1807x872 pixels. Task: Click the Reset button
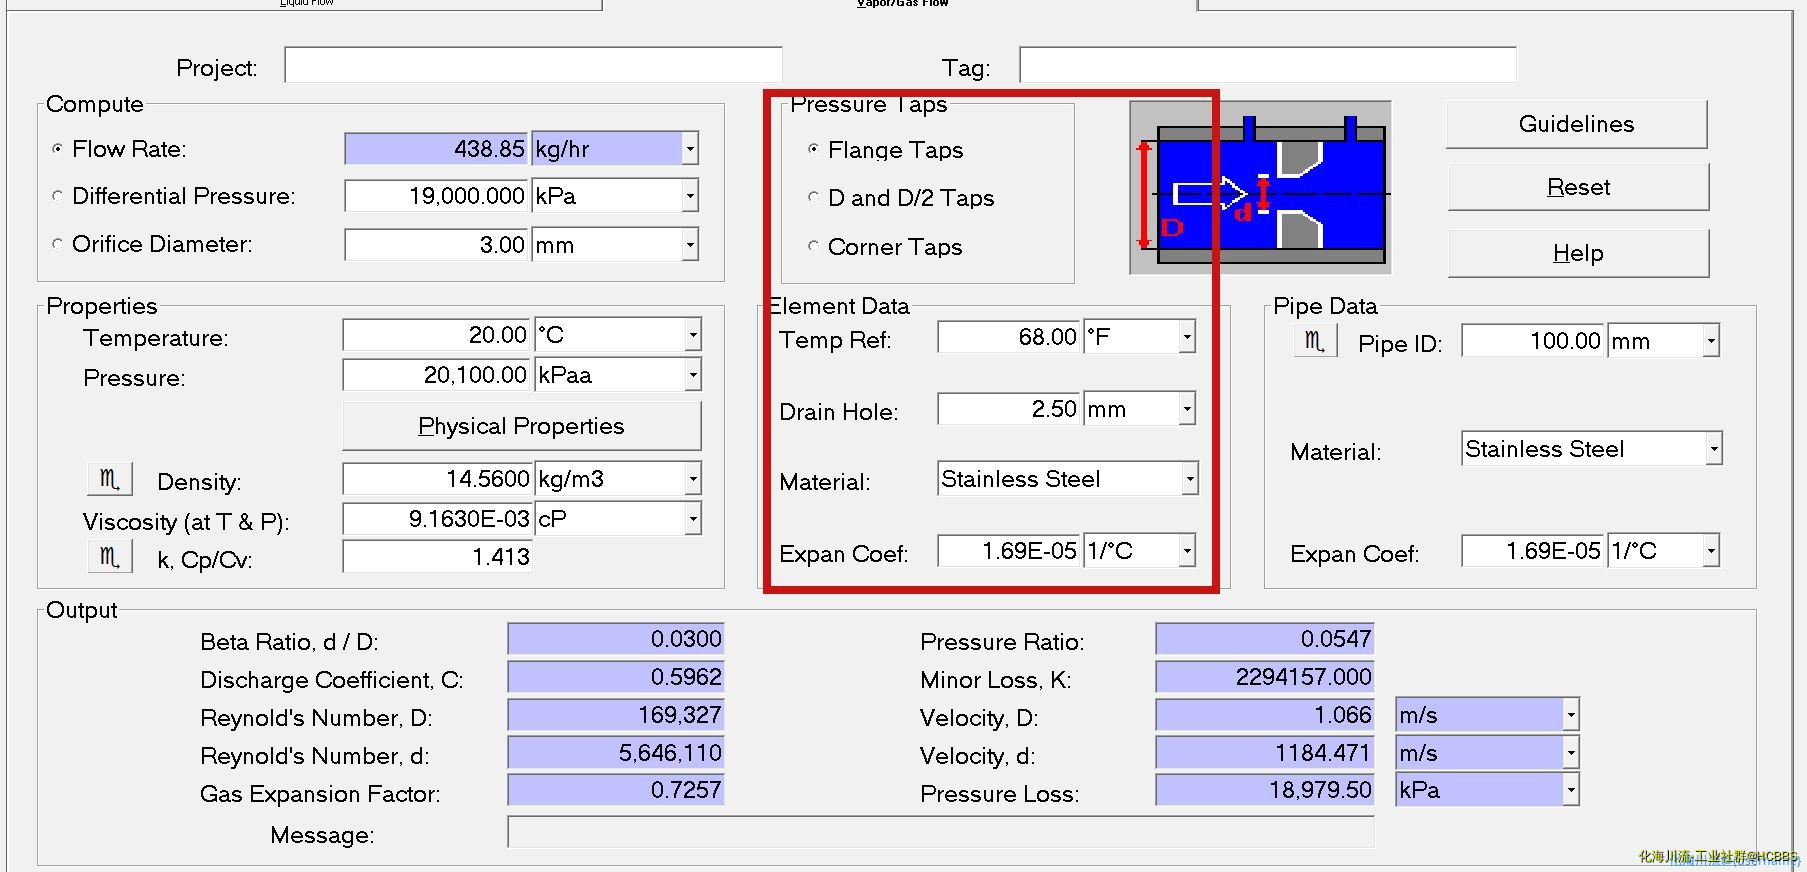[1578, 187]
